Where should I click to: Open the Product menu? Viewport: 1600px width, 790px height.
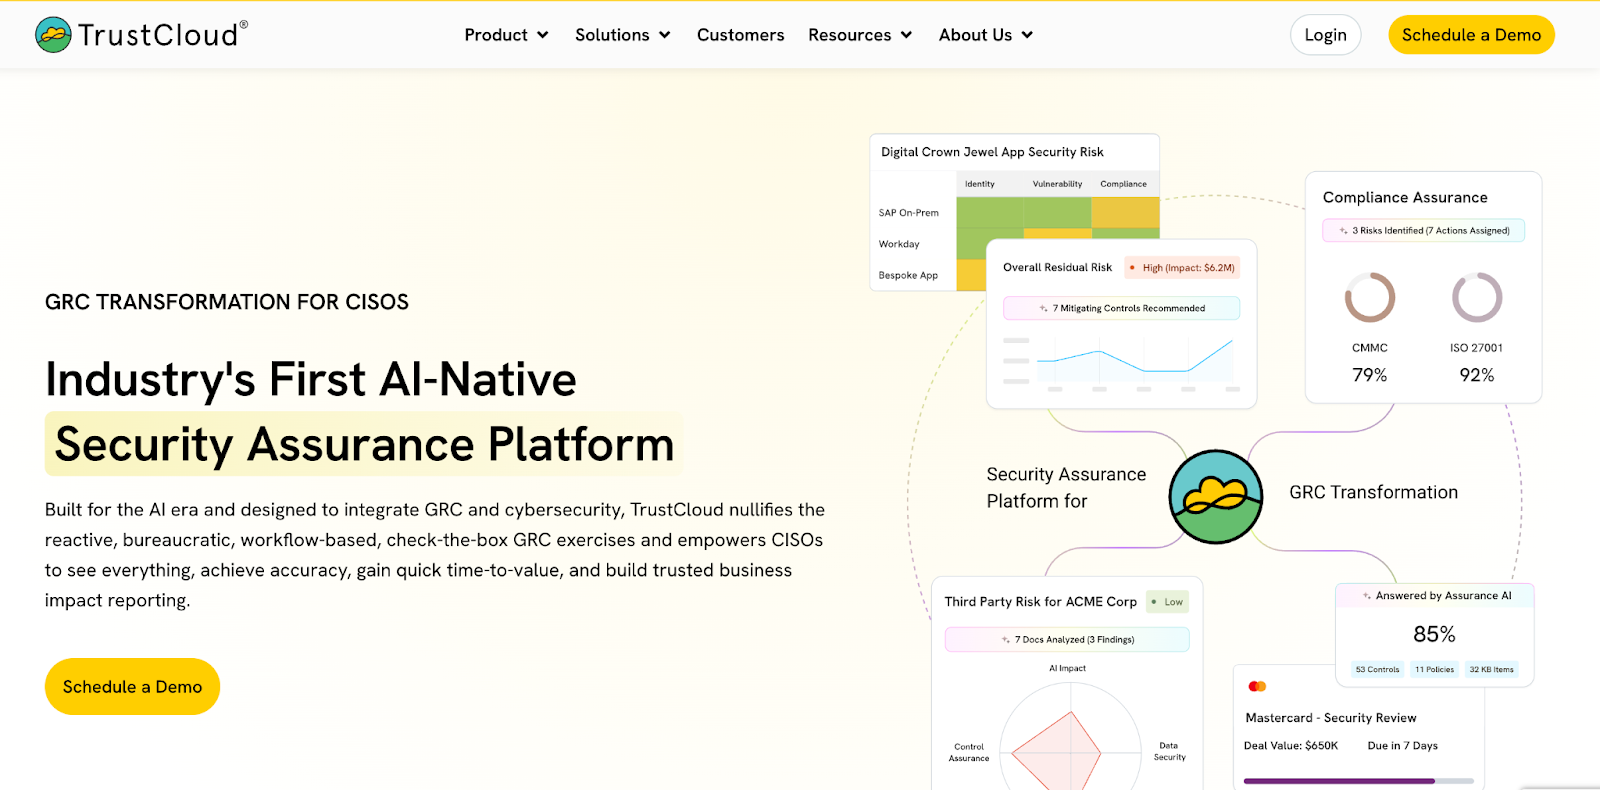[x=506, y=35]
